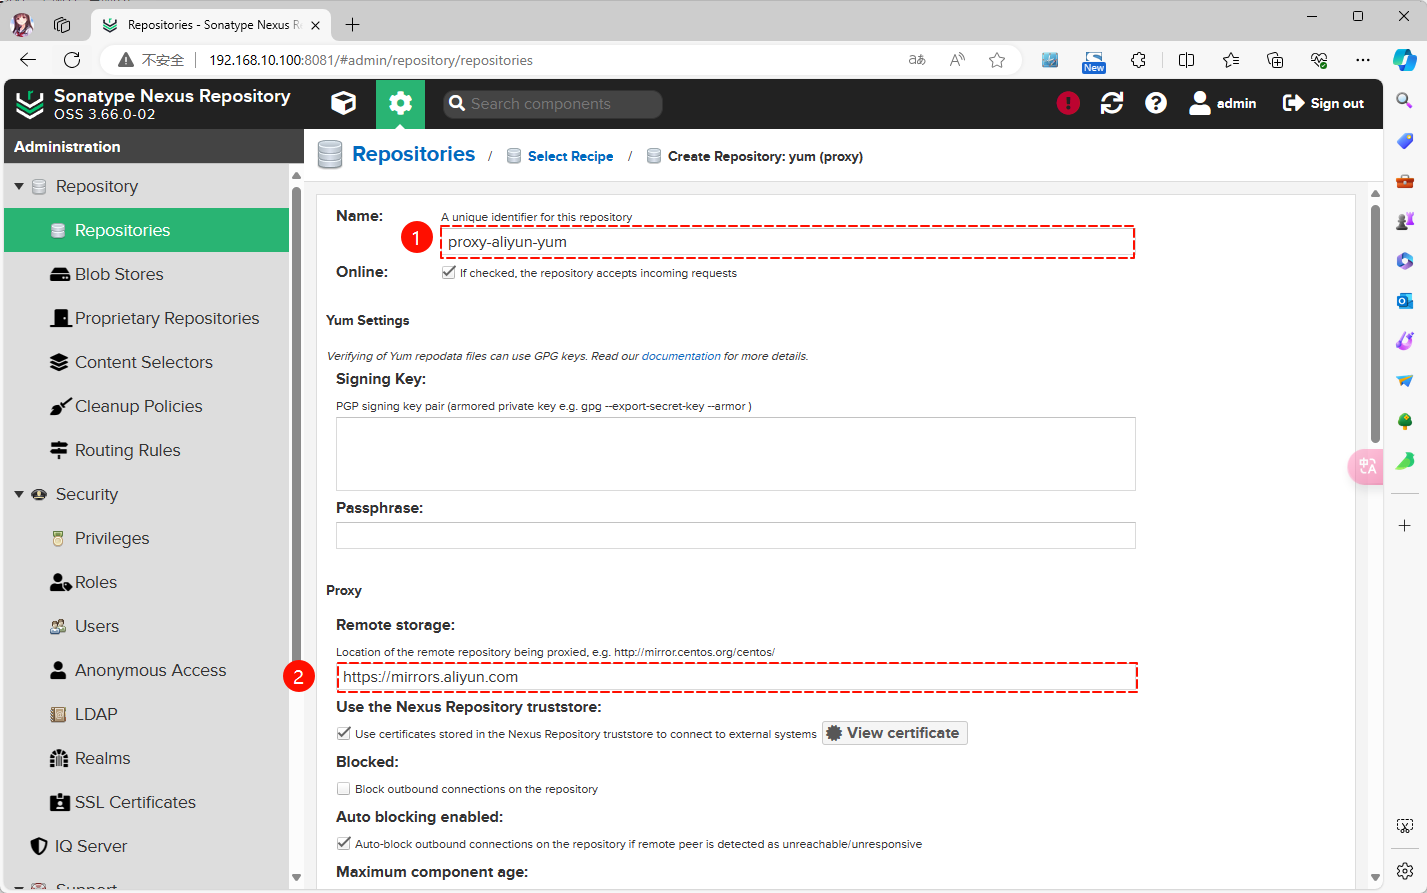Refresh the page using the header refresh icon
Screen dimensions: 1427x893
tap(1112, 103)
